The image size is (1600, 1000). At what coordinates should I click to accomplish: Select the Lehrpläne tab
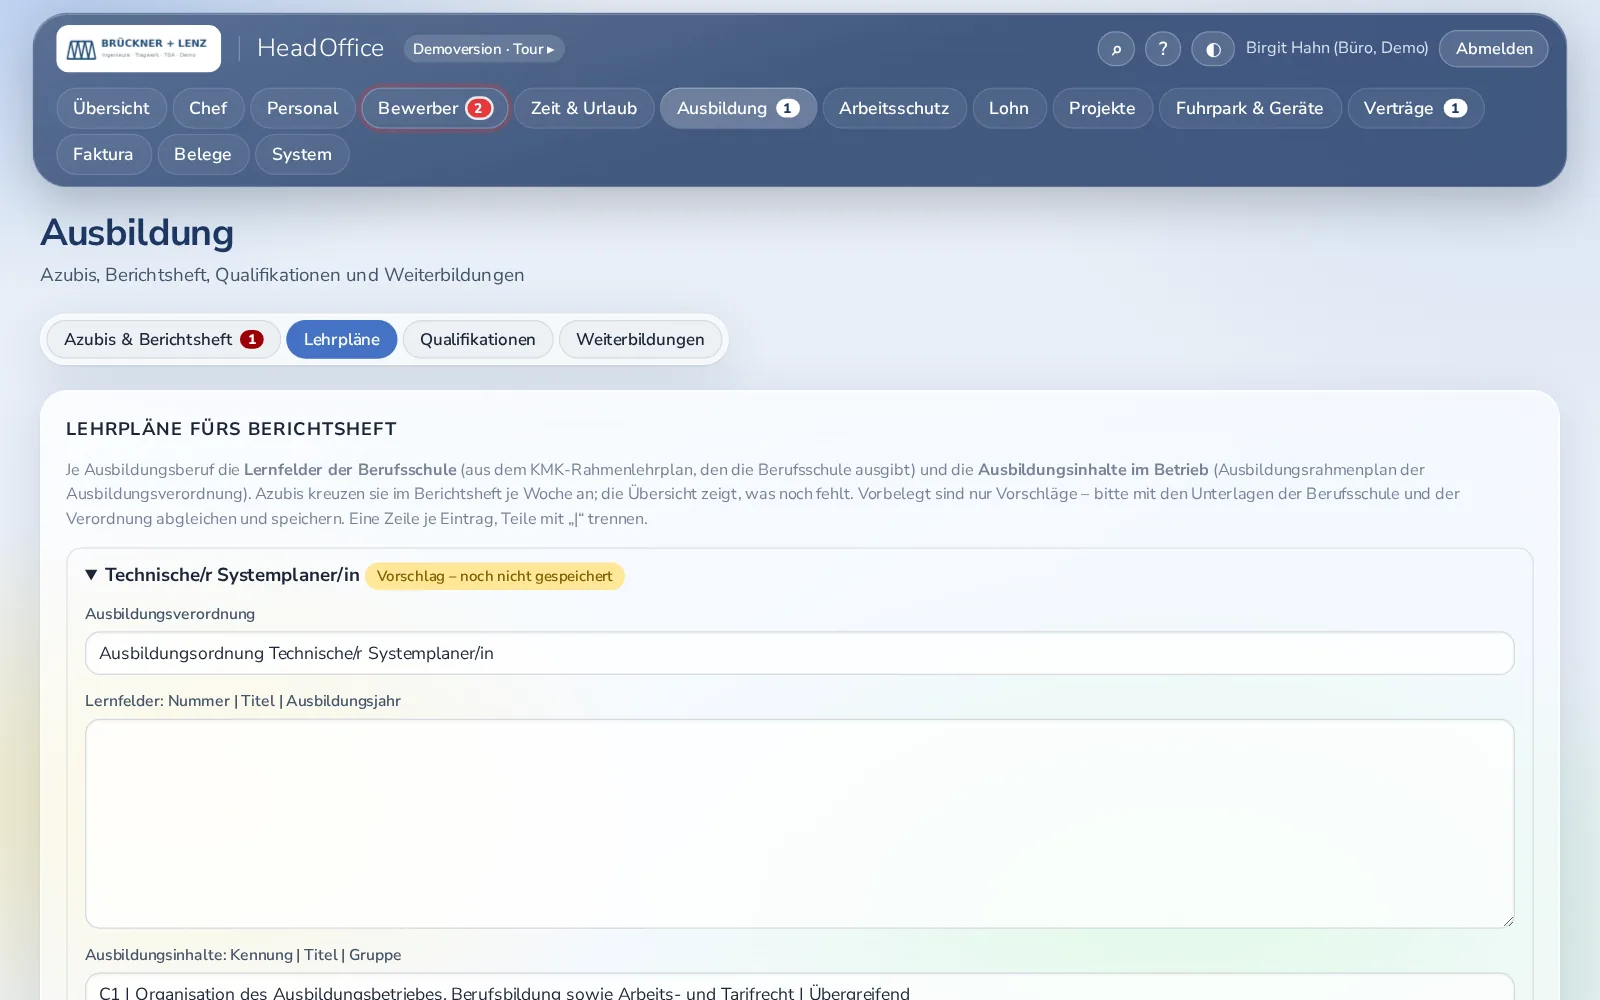[342, 339]
